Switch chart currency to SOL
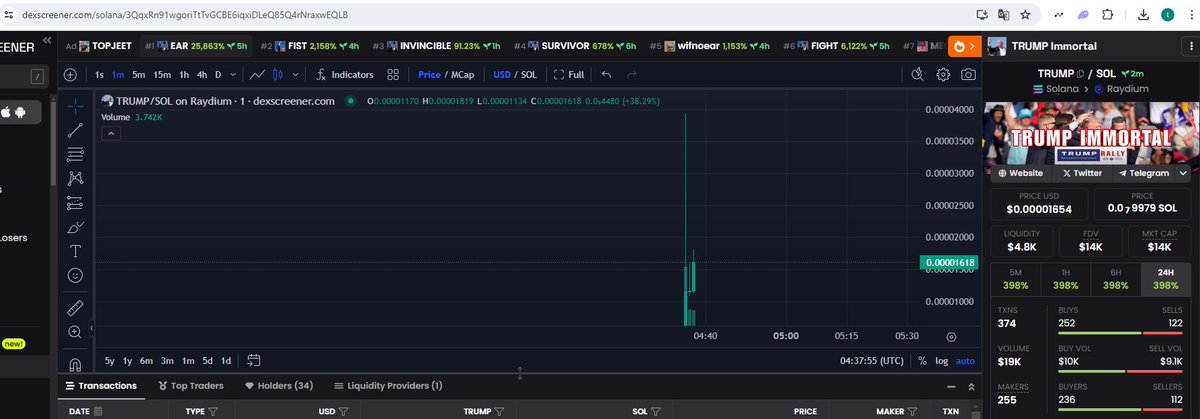The image size is (1200, 419). point(529,74)
